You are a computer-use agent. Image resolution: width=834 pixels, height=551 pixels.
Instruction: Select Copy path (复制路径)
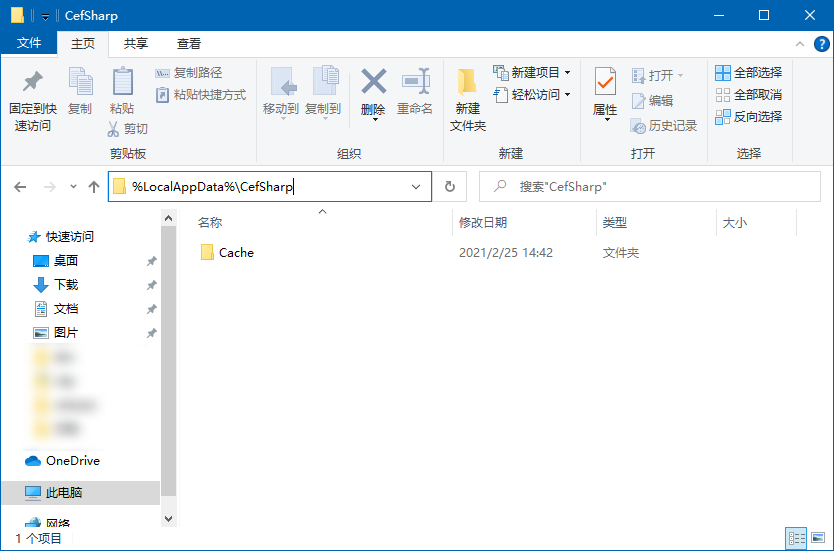coord(189,73)
